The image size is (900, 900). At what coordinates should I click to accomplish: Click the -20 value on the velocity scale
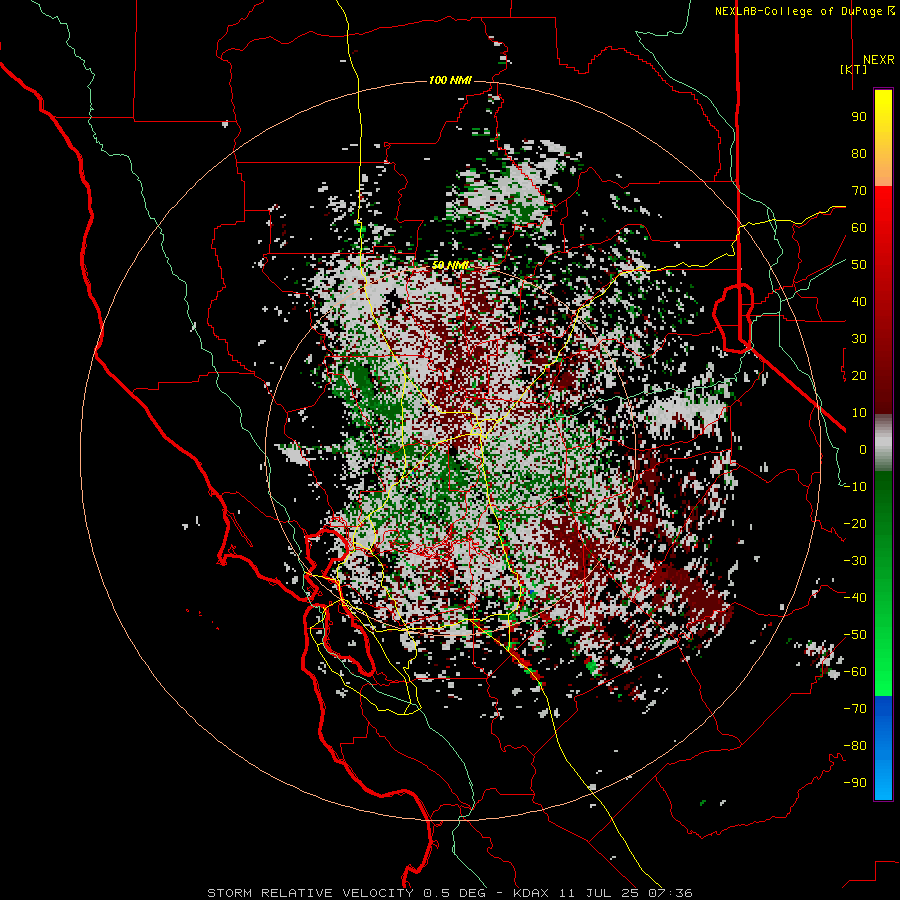pos(855,524)
